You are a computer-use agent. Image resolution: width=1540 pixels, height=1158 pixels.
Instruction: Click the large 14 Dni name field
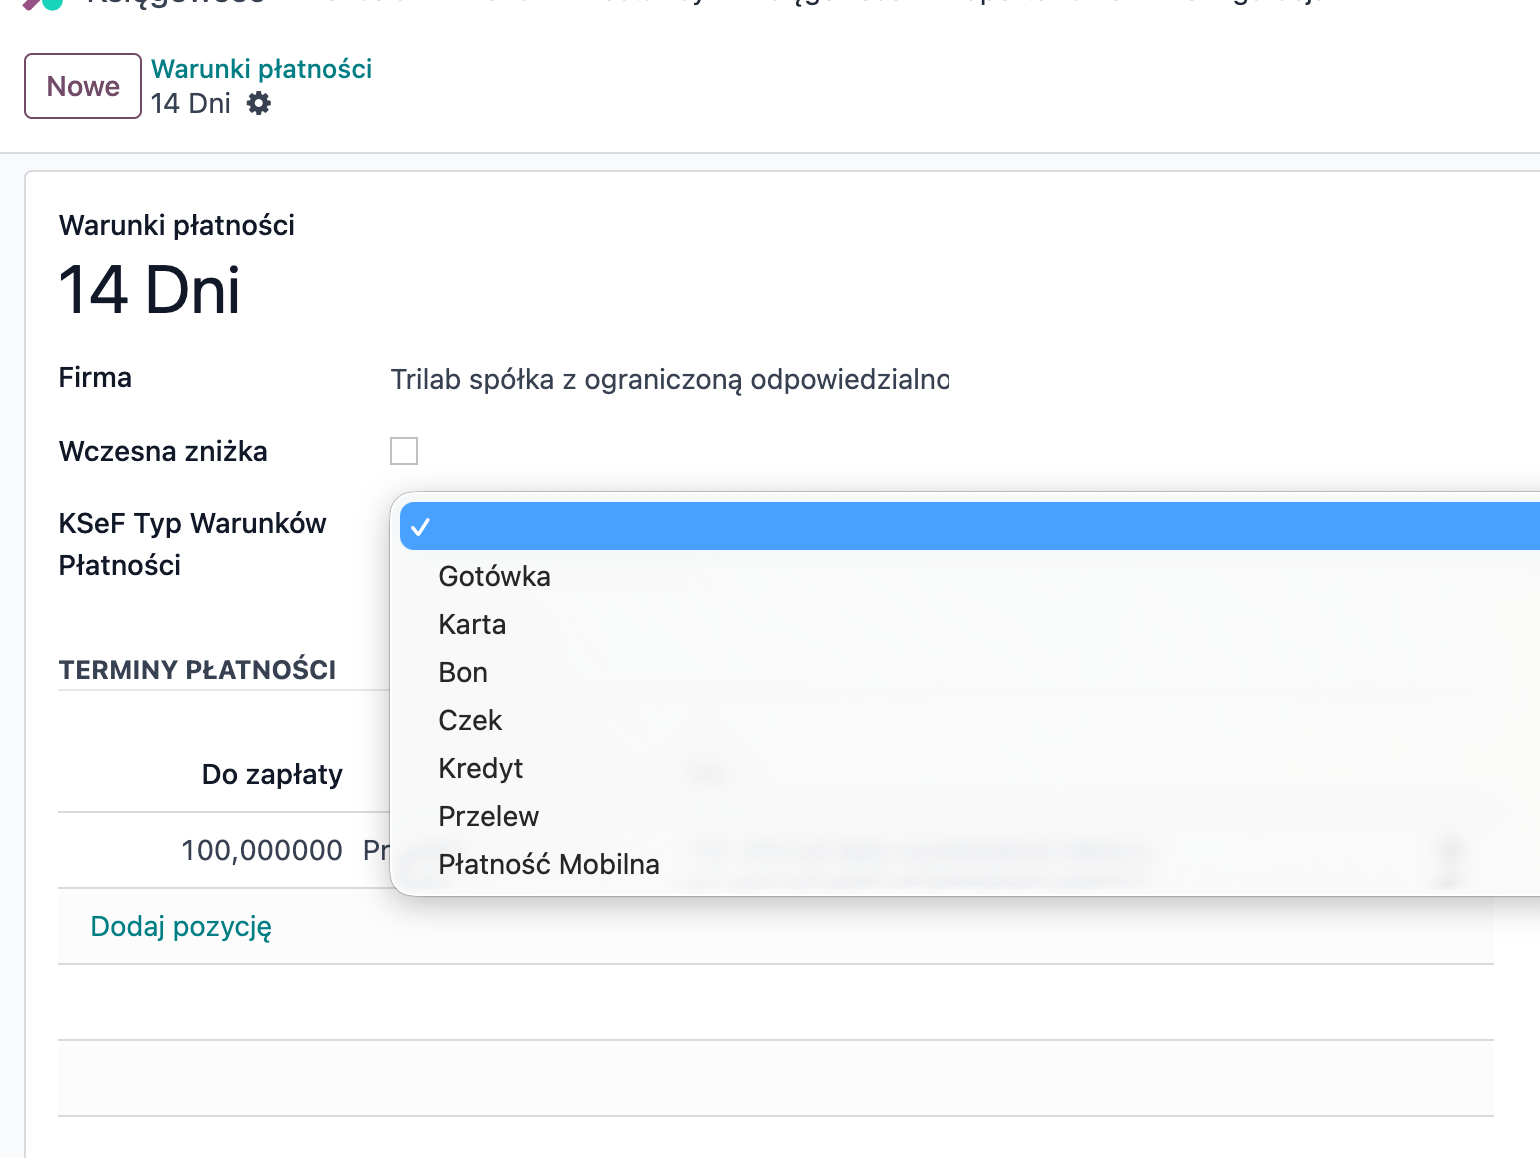pyautogui.click(x=150, y=291)
